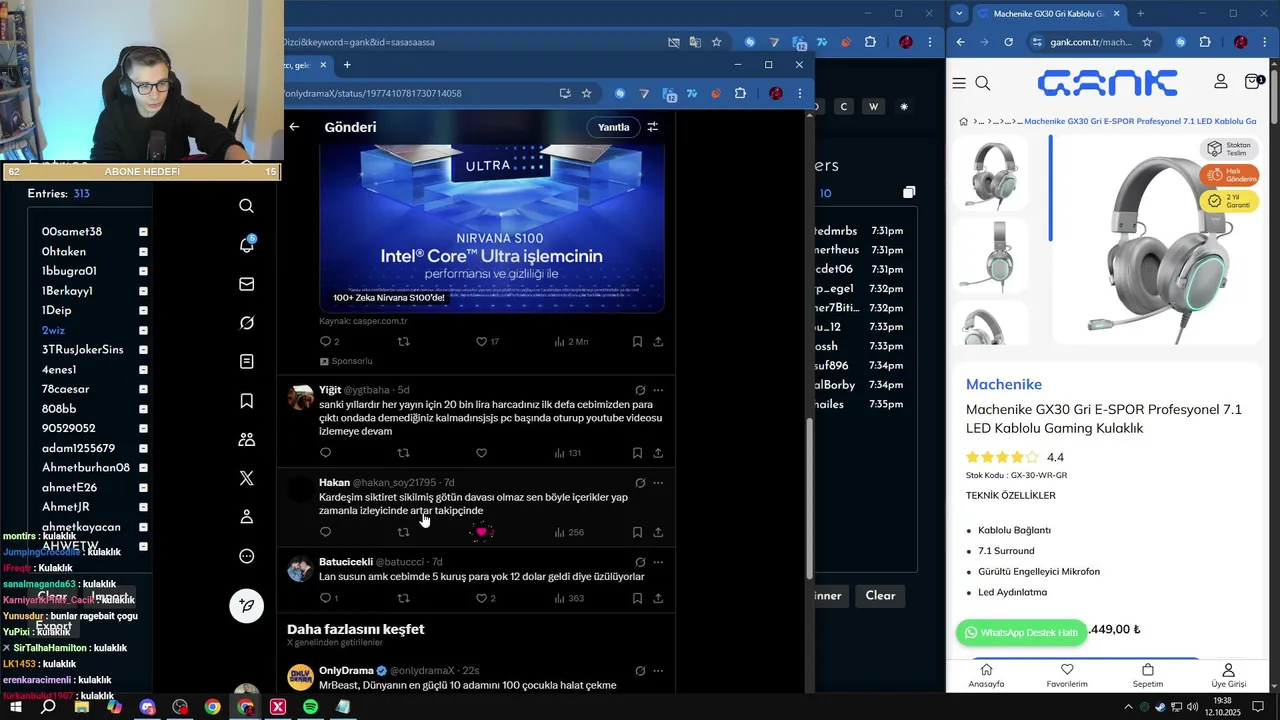This screenshot has height=720, width=1280.
Task: Like Batucicekli's comment with 2 likes
Action: 481,598
